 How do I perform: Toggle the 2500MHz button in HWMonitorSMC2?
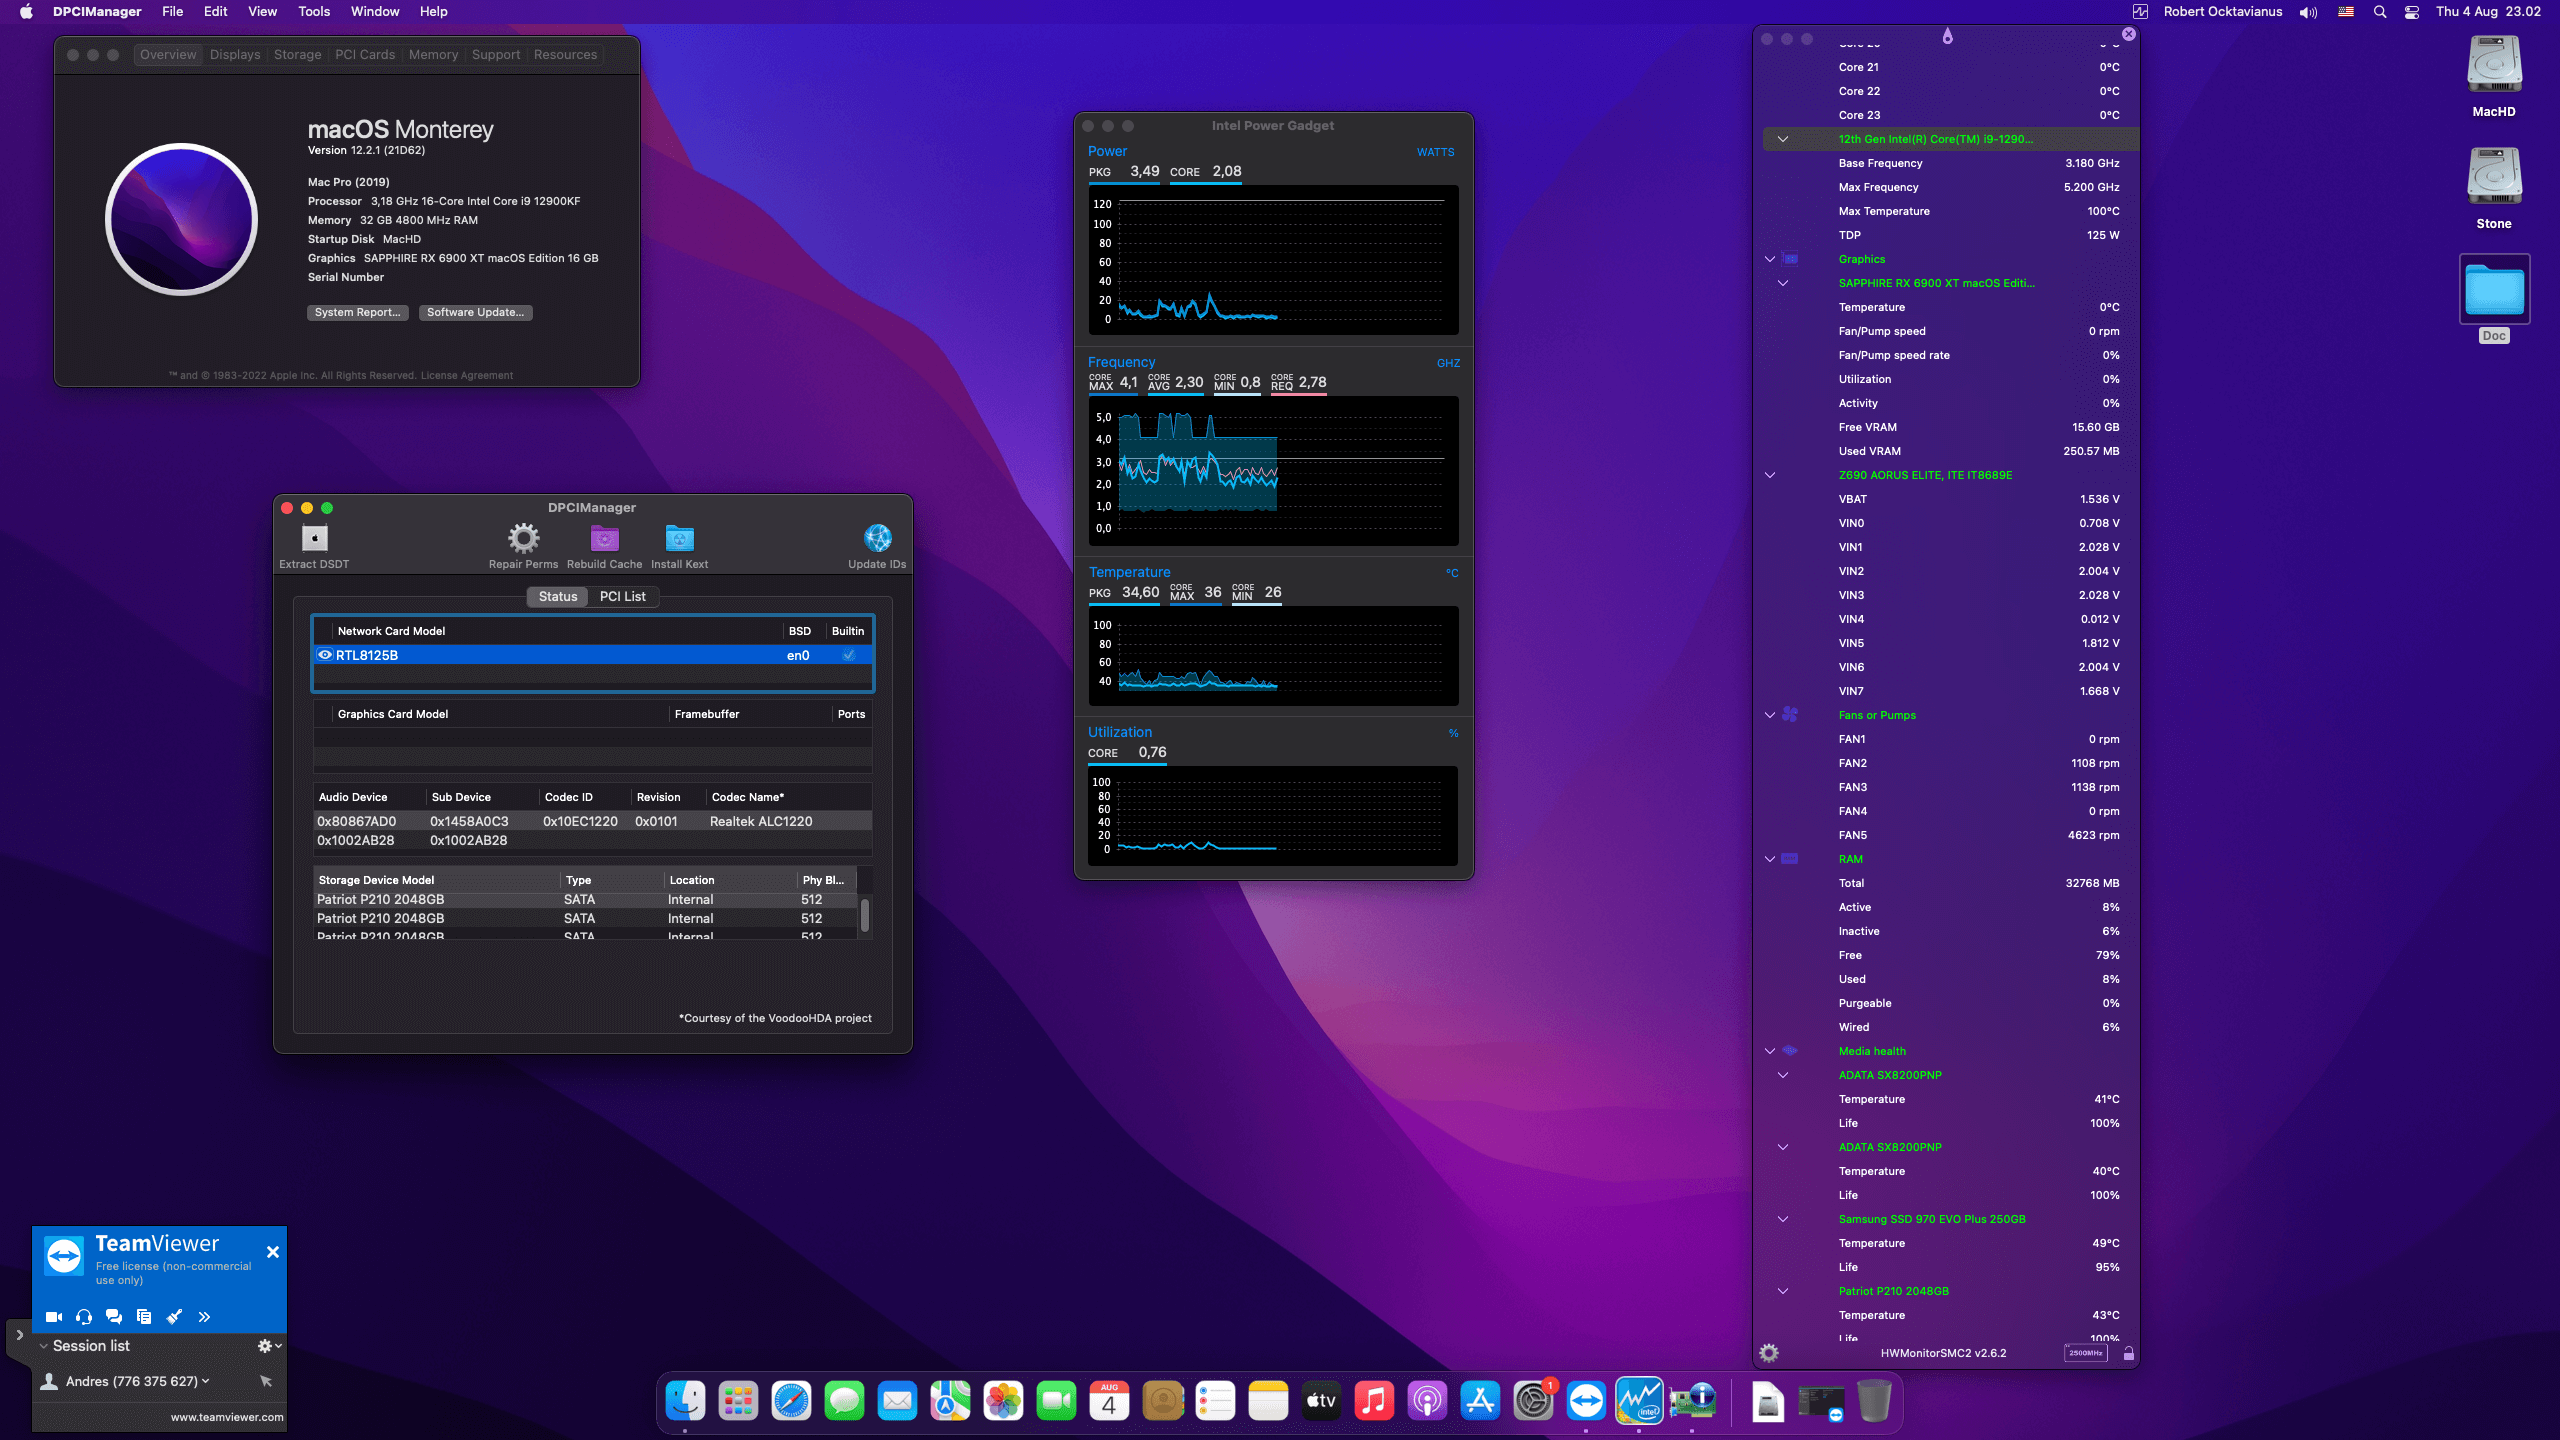coord(2086,1353)
